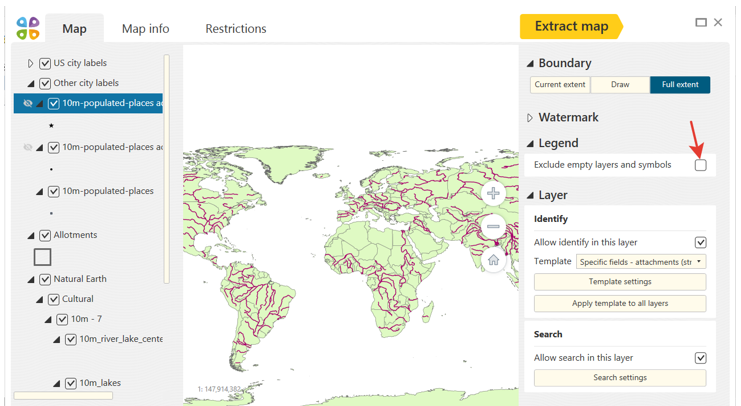Toggle the 10m_river_lake_centerlines checkbox
This screenshot has width=741, height=406.
tap(71, 339)
